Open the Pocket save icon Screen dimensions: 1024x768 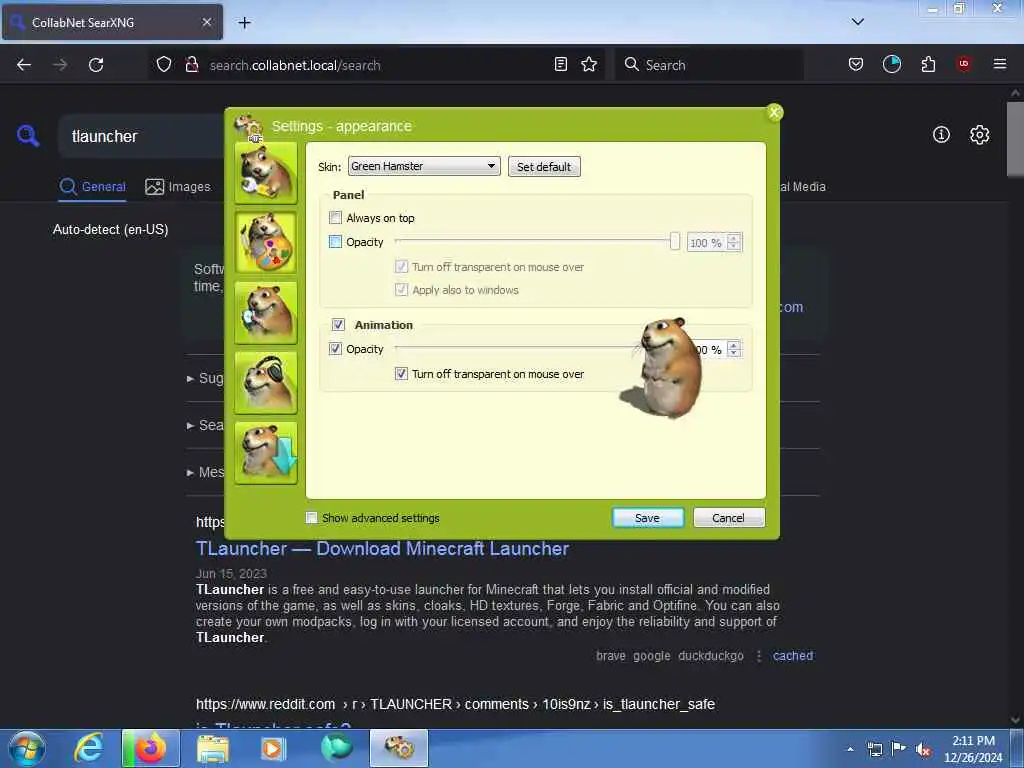(x=856, y=64)
